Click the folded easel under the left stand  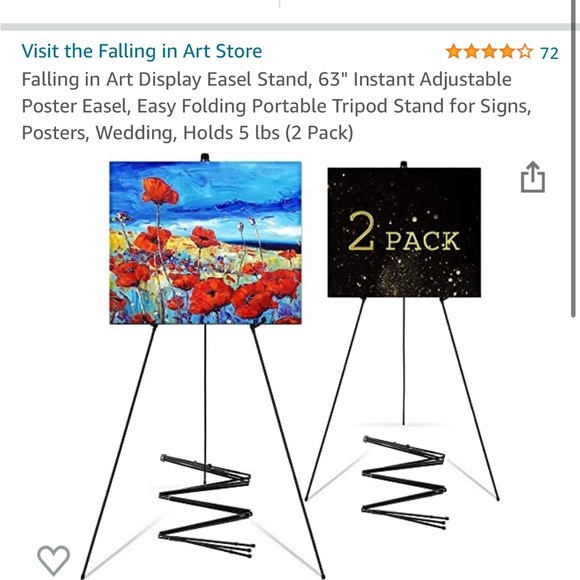tap(206, 506)
